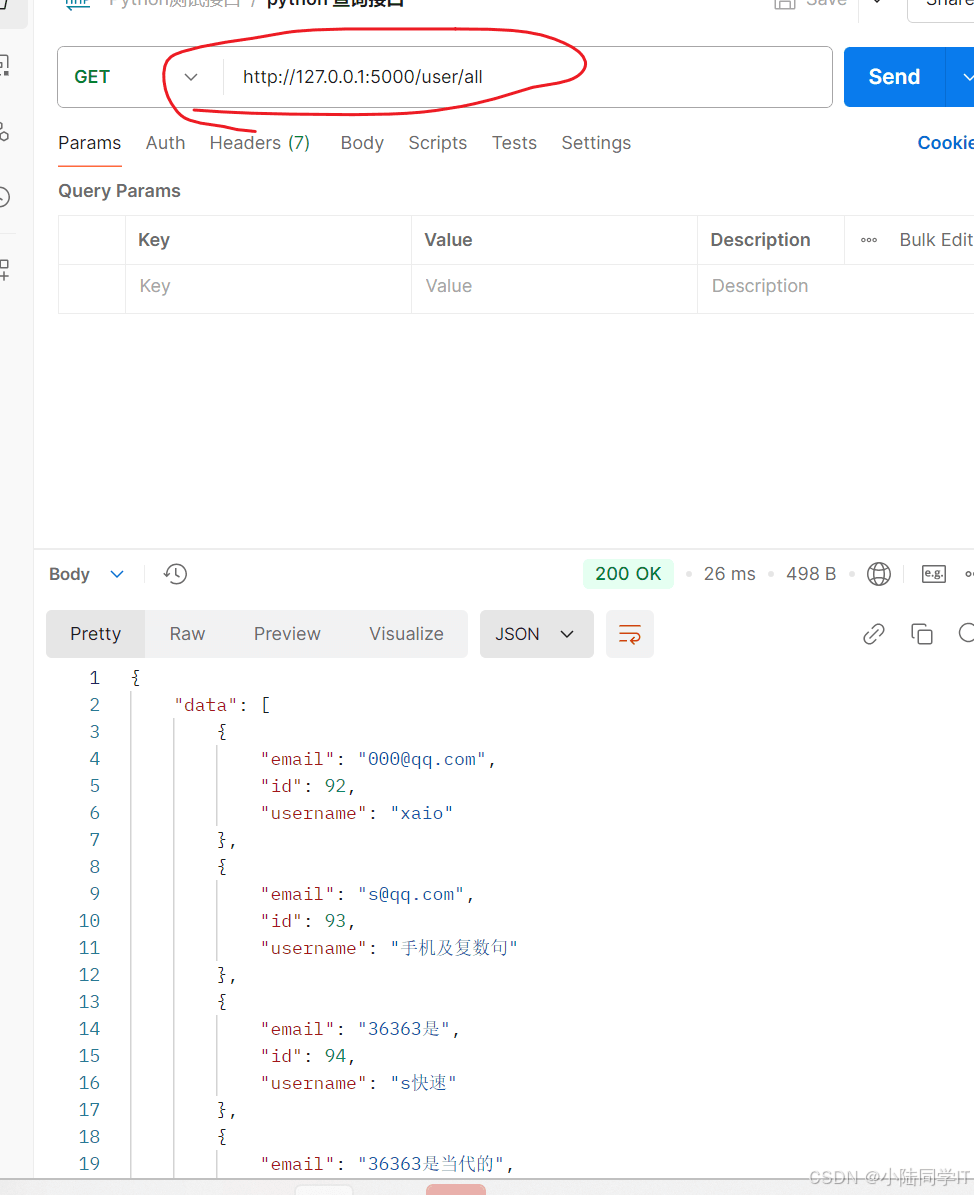Click the "000@qq.com" email value
Image resolution: width=974 pixels, height=1195 pixels.
(421, 760)
